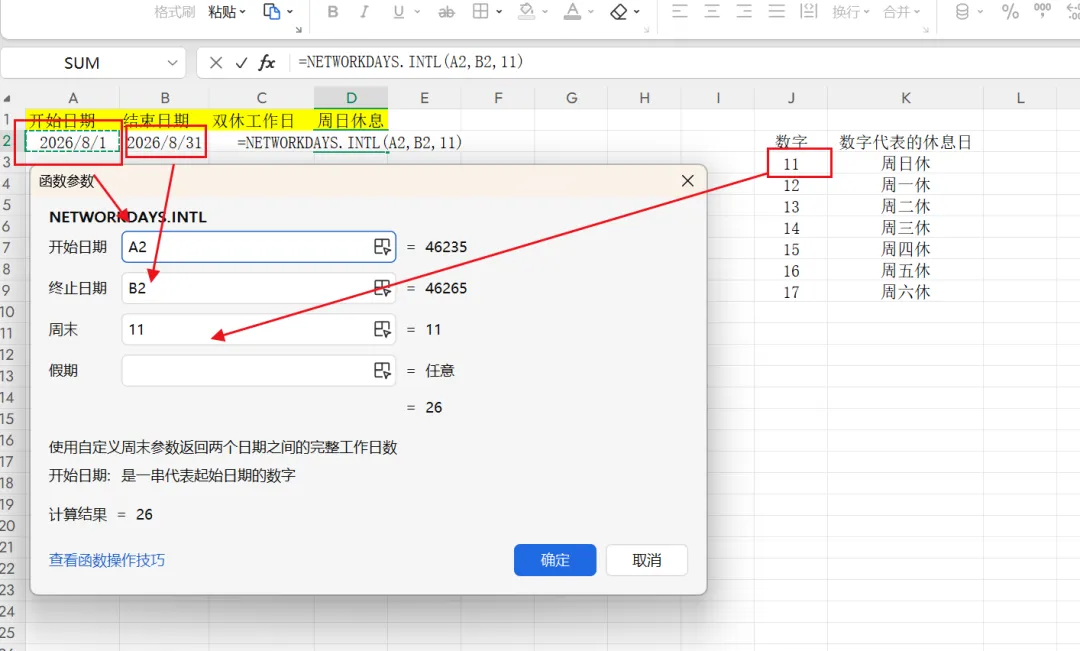Click the holidays (假期) input field
The height and width of the screenshot is (651, 1080).
[258, 371]
